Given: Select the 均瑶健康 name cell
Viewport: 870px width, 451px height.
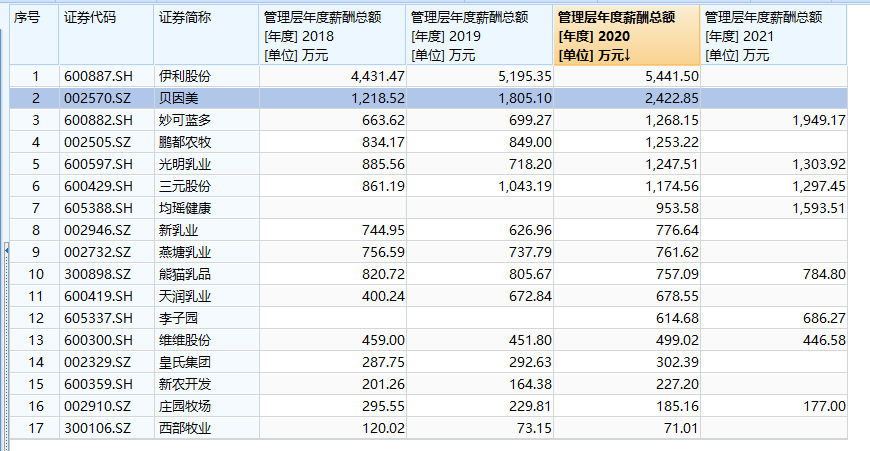Looking at the screenshot, I should [185, 208].
